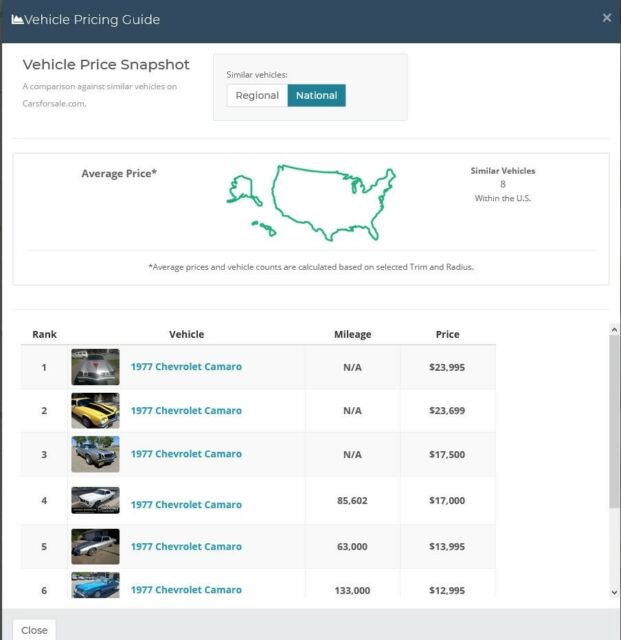Select the $17,500 price cell

click(447, 454)
